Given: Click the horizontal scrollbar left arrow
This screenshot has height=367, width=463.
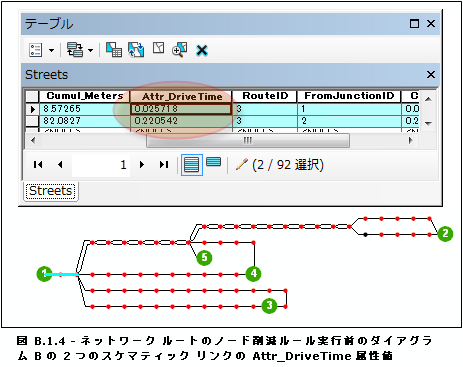Looking at the screenshot, I should coord(33,140).
